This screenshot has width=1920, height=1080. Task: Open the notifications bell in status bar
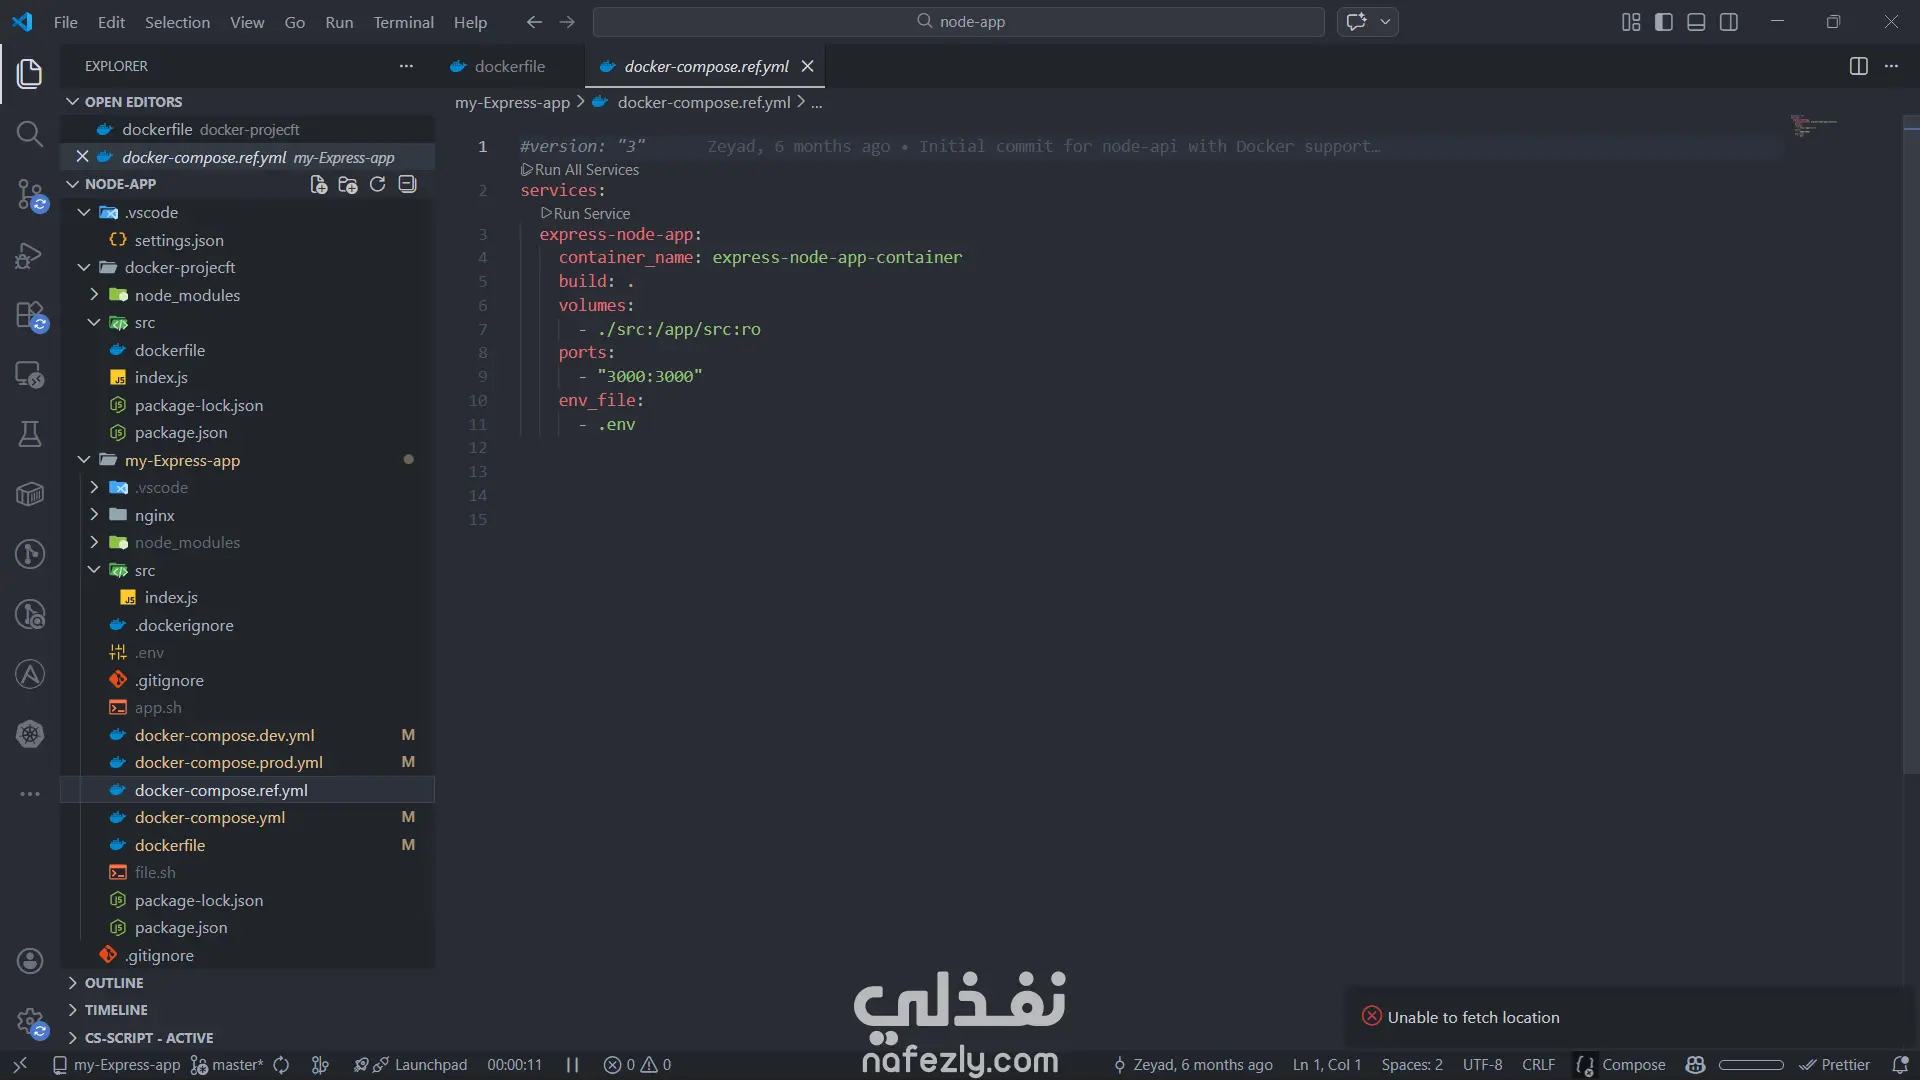coord(1900,1065)
